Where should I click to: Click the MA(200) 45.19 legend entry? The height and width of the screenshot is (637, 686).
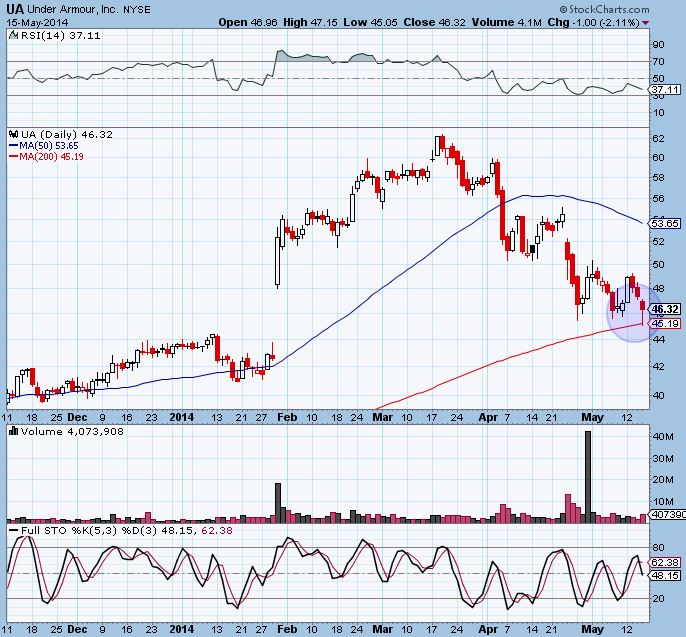tap(46, 157)
